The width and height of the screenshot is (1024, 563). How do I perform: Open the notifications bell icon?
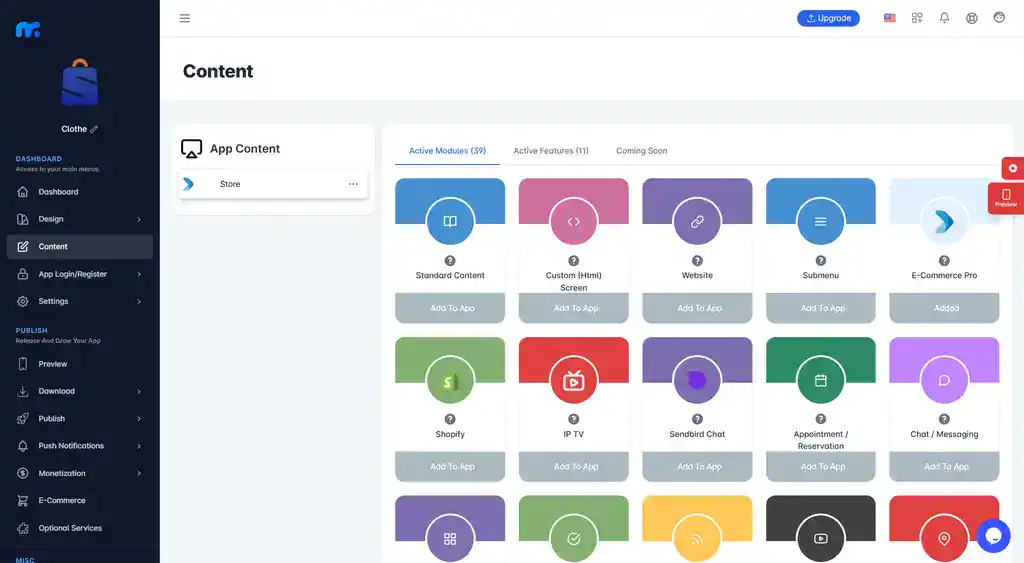944,18
